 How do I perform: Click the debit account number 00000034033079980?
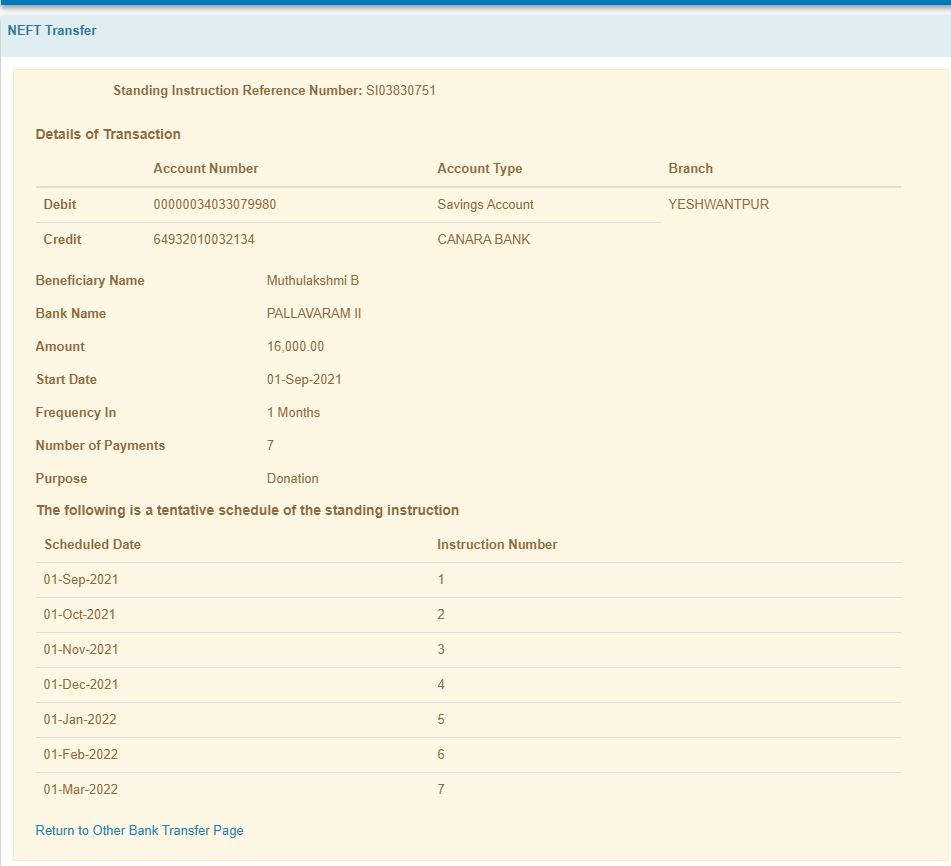coord(214,205)
